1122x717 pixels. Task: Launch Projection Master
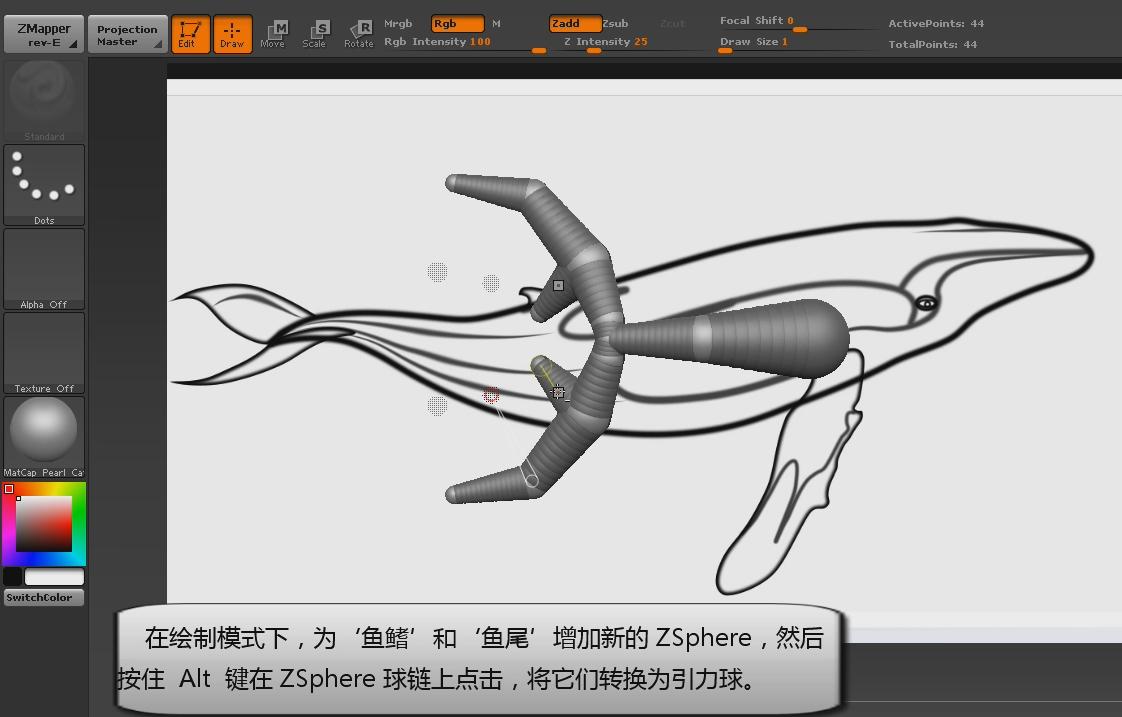click(x=127, y=34)
